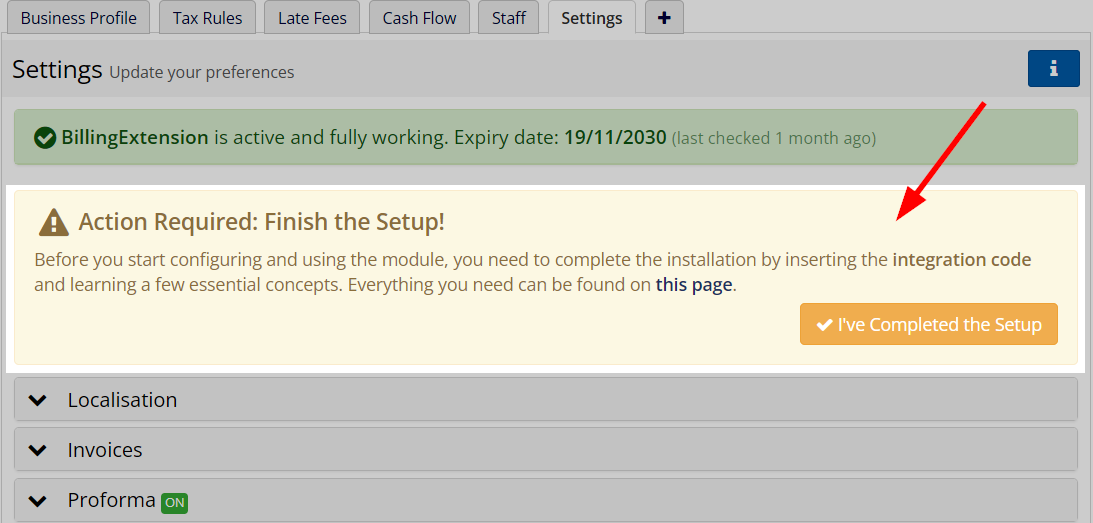Go to the Late Fees tab
This screenshot has width=1093, height=523.
312,17
